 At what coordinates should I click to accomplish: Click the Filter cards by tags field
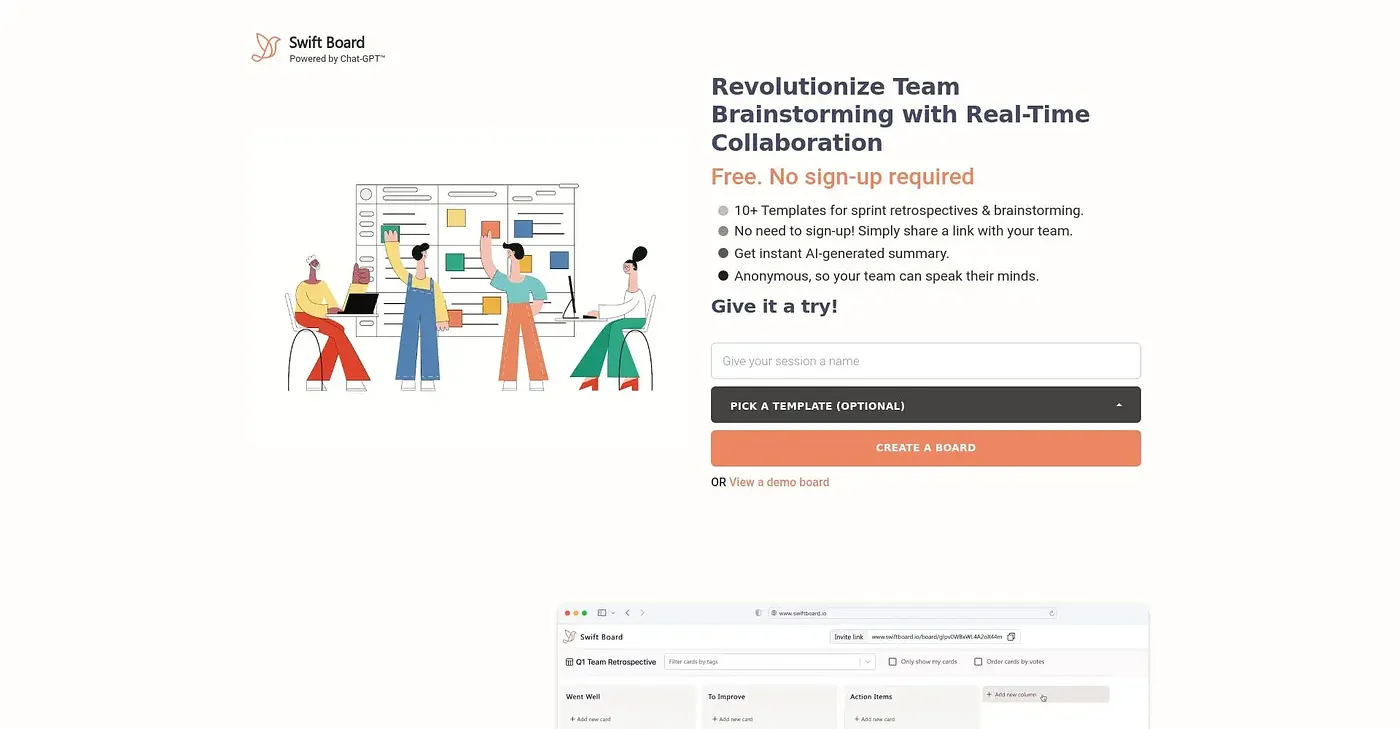coord(770,662)
